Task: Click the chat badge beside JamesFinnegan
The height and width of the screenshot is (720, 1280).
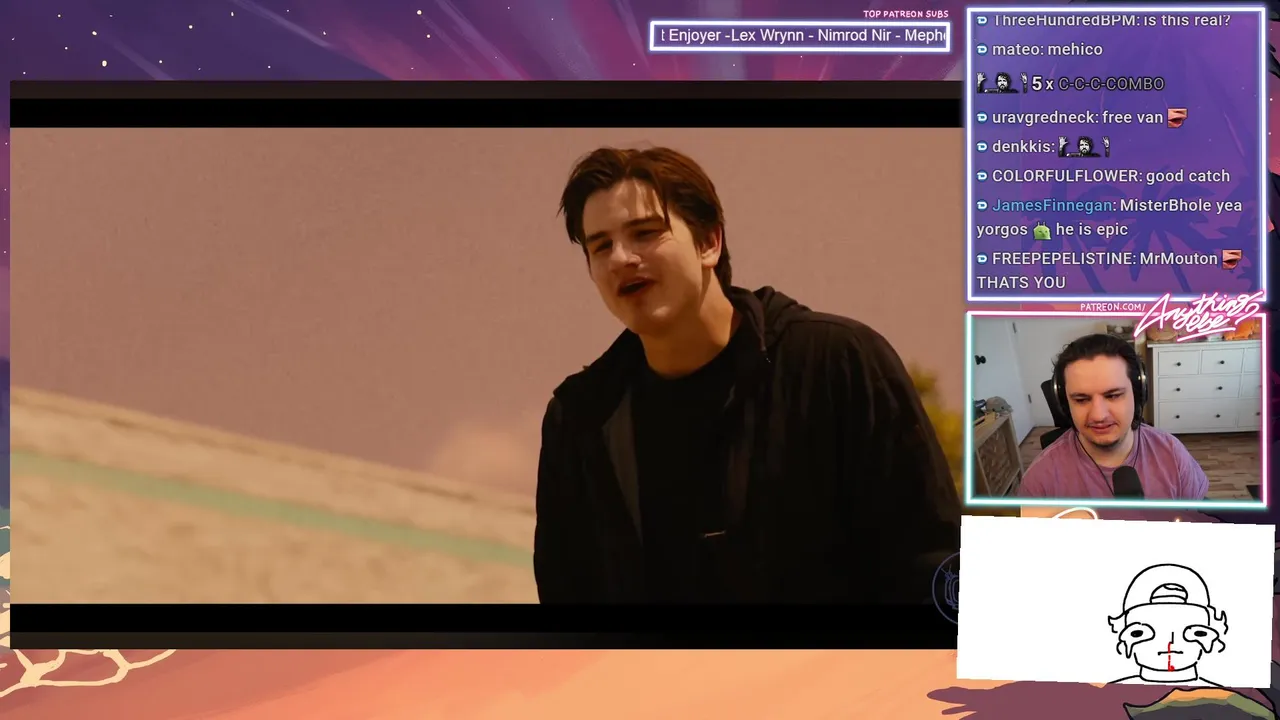Action: tap(982, 205)
